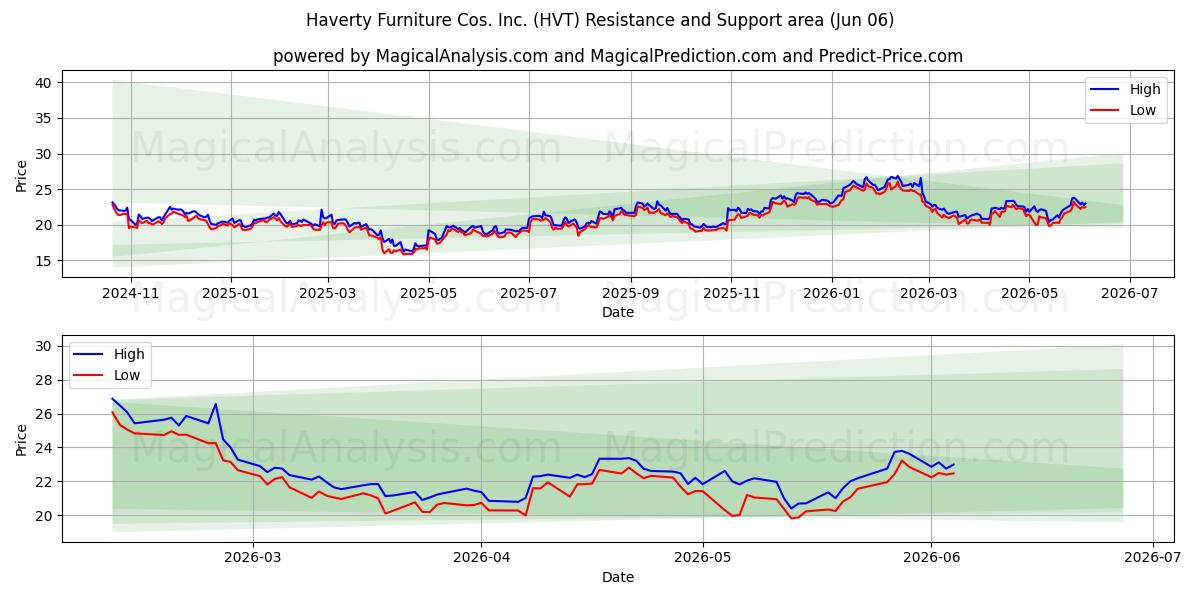Screen dimensions: 1200x600
Task: Click the '2026-06' date tick on bottom chart
Action: [931, 560]
